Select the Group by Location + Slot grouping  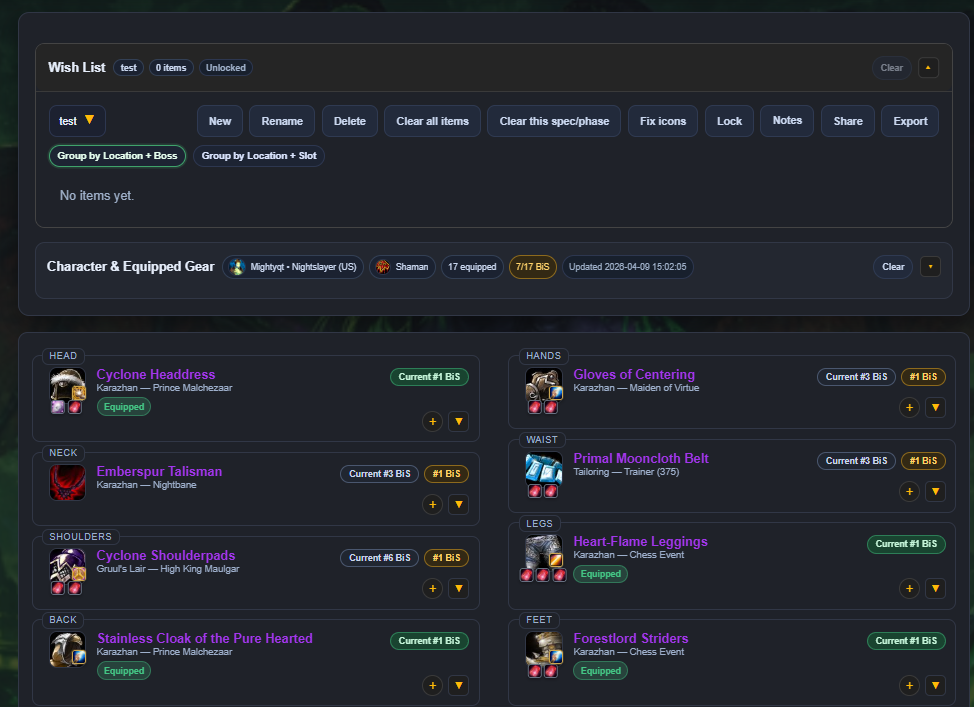[259, 156]
